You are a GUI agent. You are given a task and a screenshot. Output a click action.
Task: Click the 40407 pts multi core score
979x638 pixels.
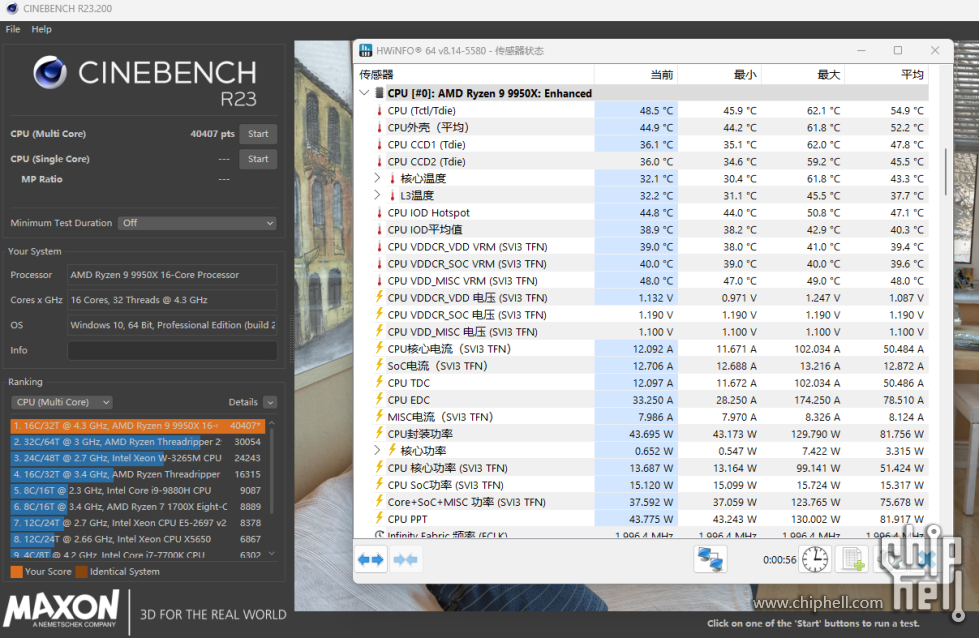point(212,134)
